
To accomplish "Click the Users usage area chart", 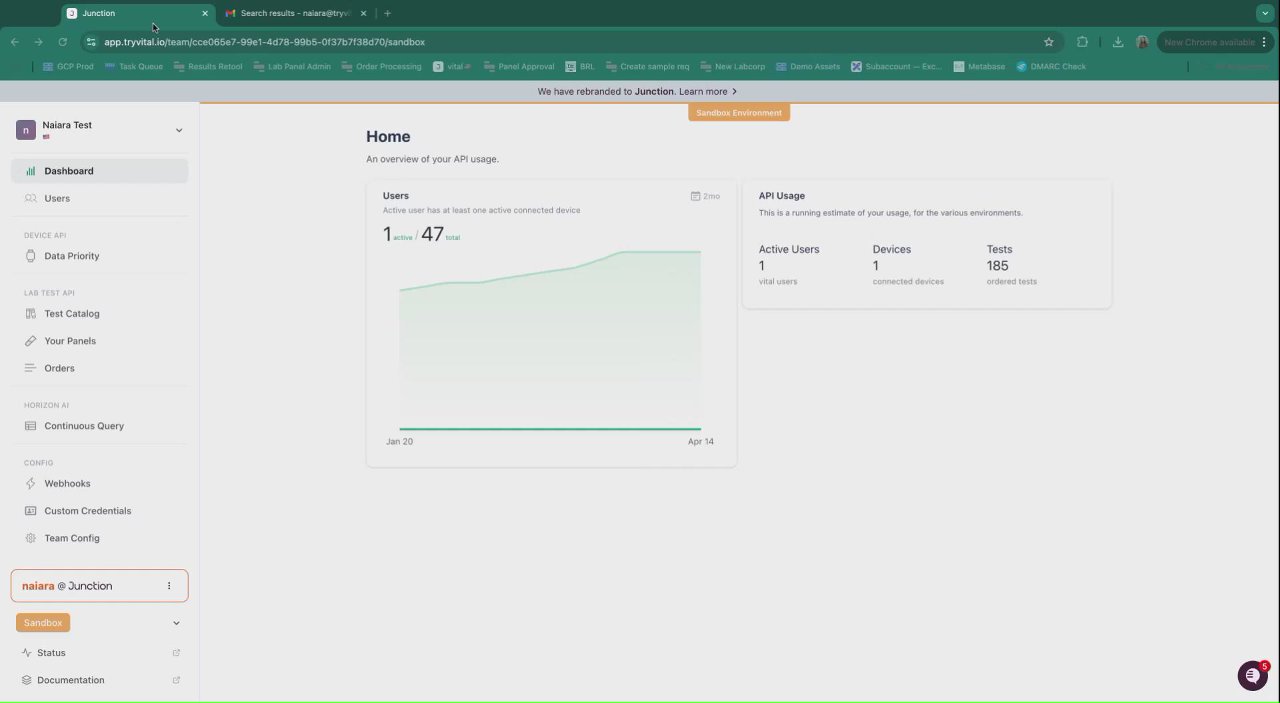I will click(550, 340).
